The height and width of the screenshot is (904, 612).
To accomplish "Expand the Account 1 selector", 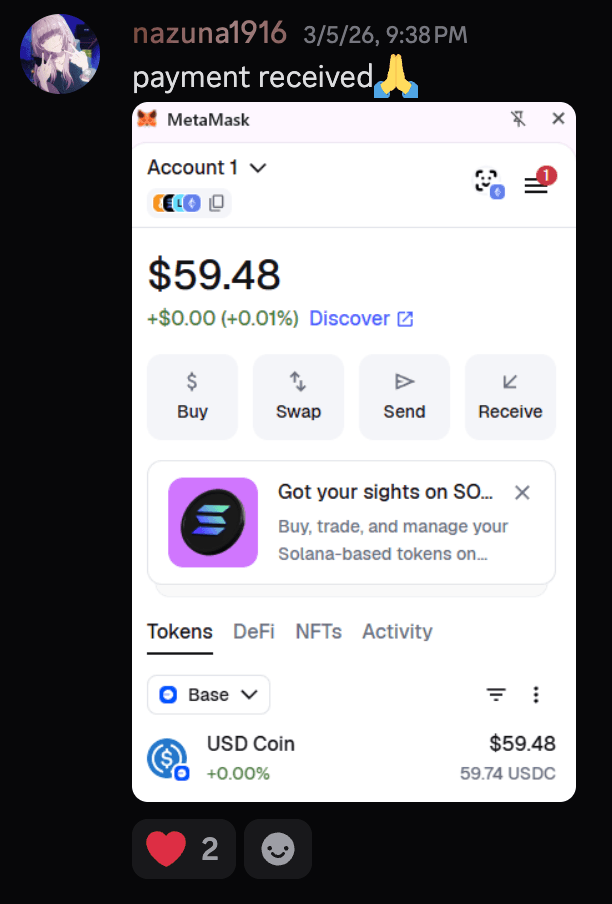I will click(208, 167).
